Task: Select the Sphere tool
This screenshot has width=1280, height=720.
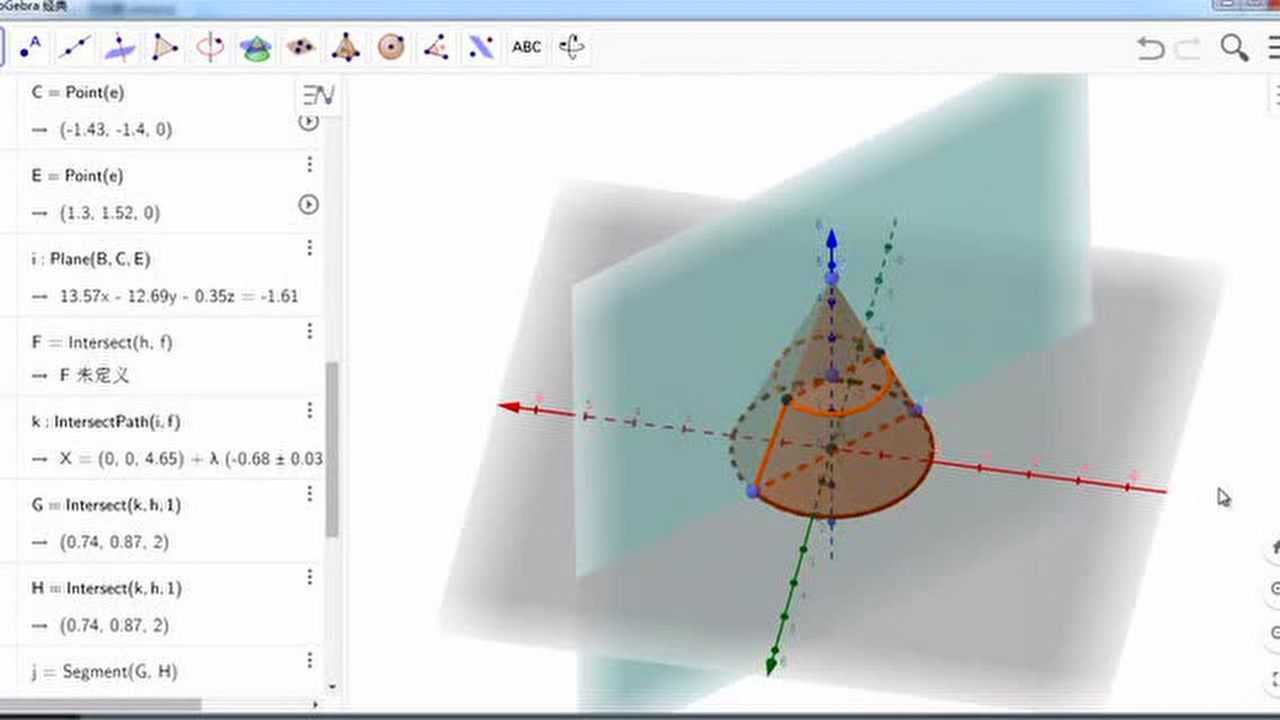Action: [x=391, y=46]
